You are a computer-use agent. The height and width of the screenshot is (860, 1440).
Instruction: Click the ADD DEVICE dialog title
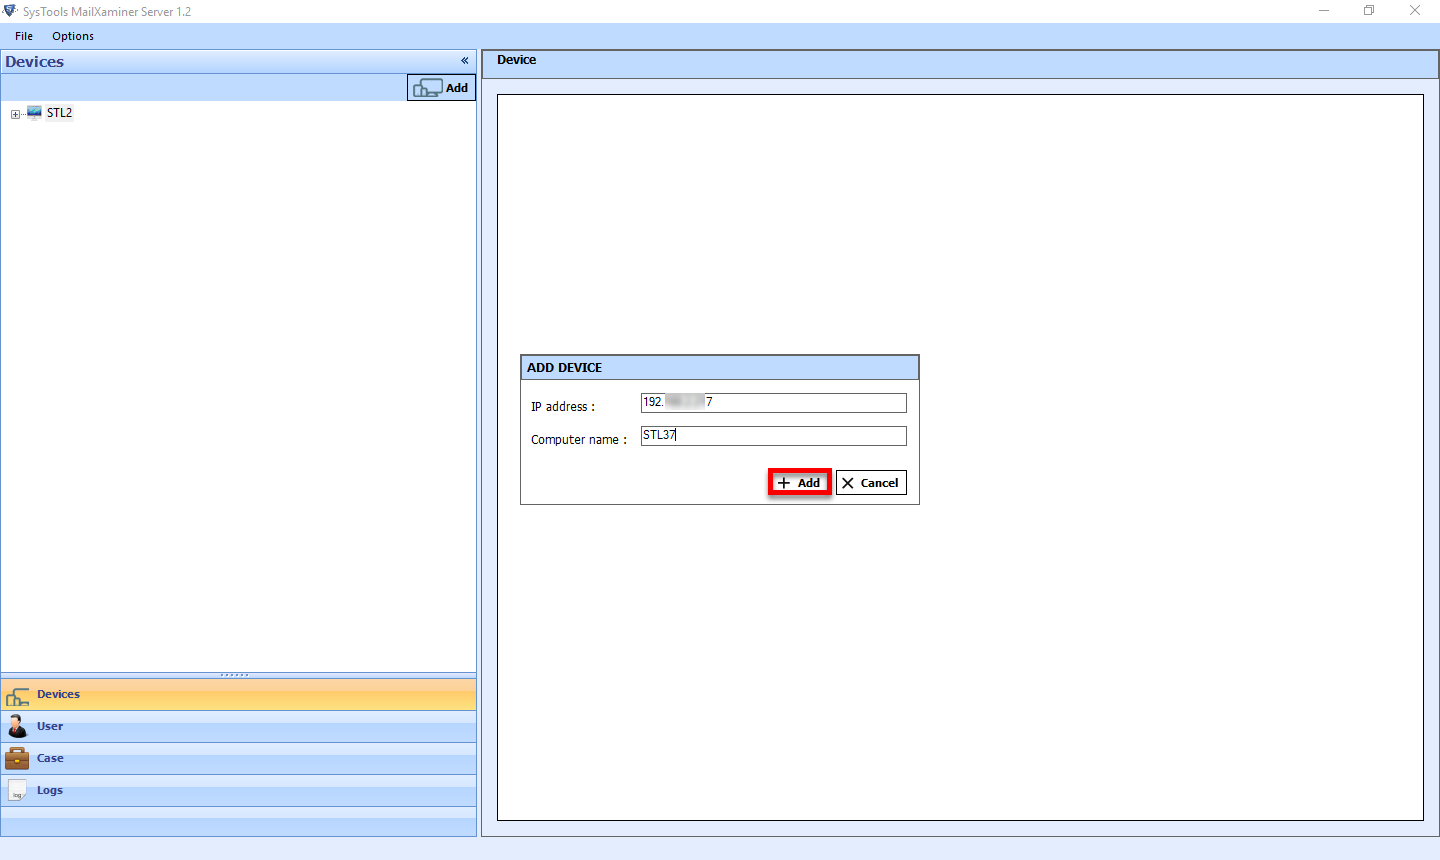tap(565, 368)
